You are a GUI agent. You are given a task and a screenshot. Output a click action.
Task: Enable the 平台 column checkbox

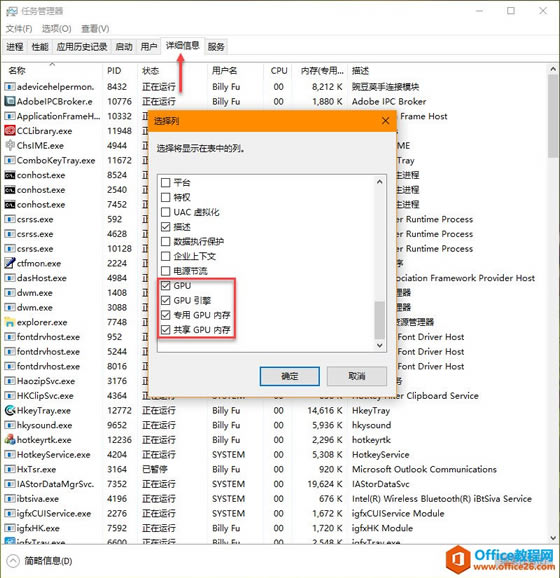(x=166, y=182)
